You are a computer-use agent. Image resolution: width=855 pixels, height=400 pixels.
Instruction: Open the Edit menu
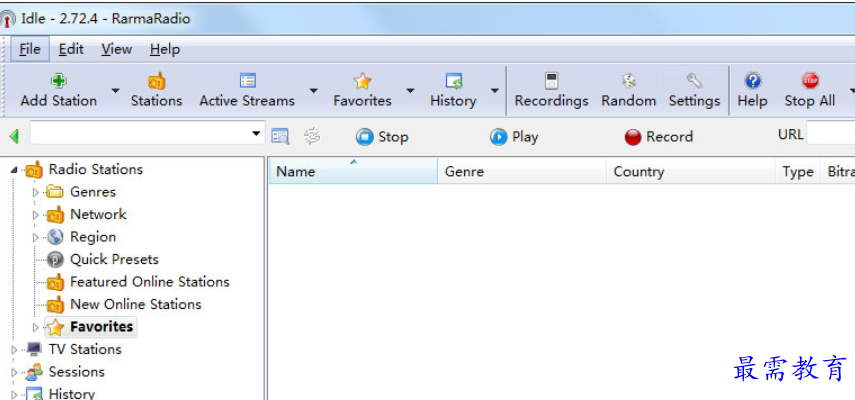[71, 49]
